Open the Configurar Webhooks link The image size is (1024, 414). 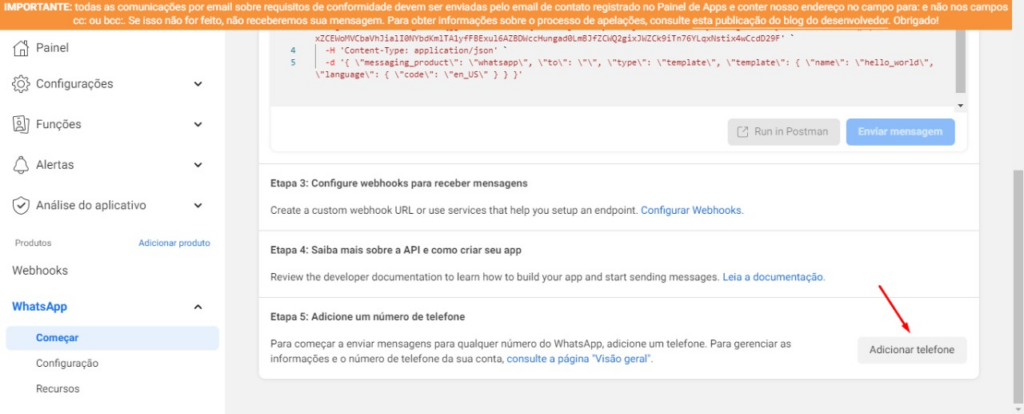(692, 211)
